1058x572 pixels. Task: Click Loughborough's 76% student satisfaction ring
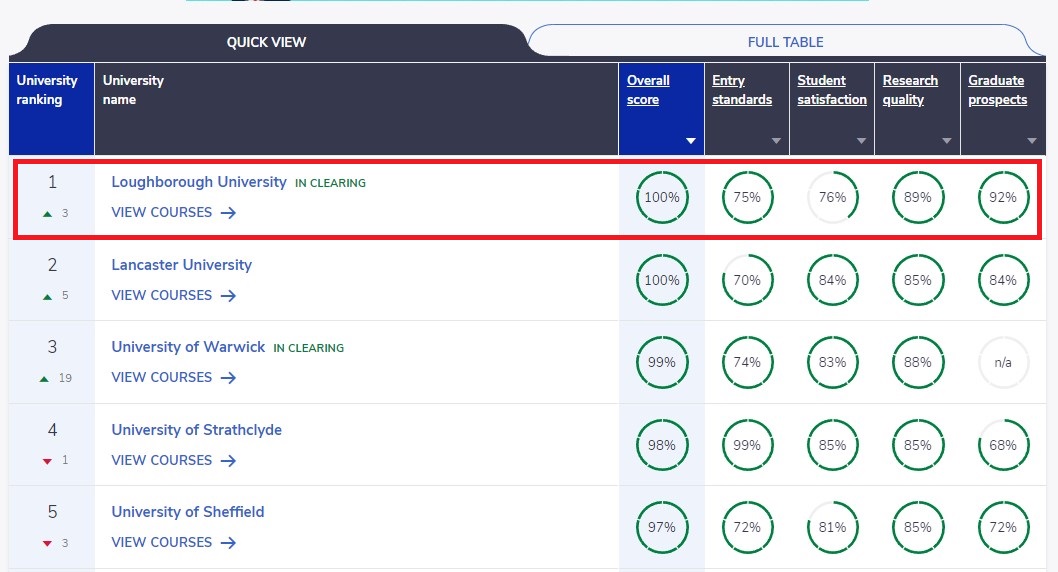pyautogui.click(x=833, y=198)
